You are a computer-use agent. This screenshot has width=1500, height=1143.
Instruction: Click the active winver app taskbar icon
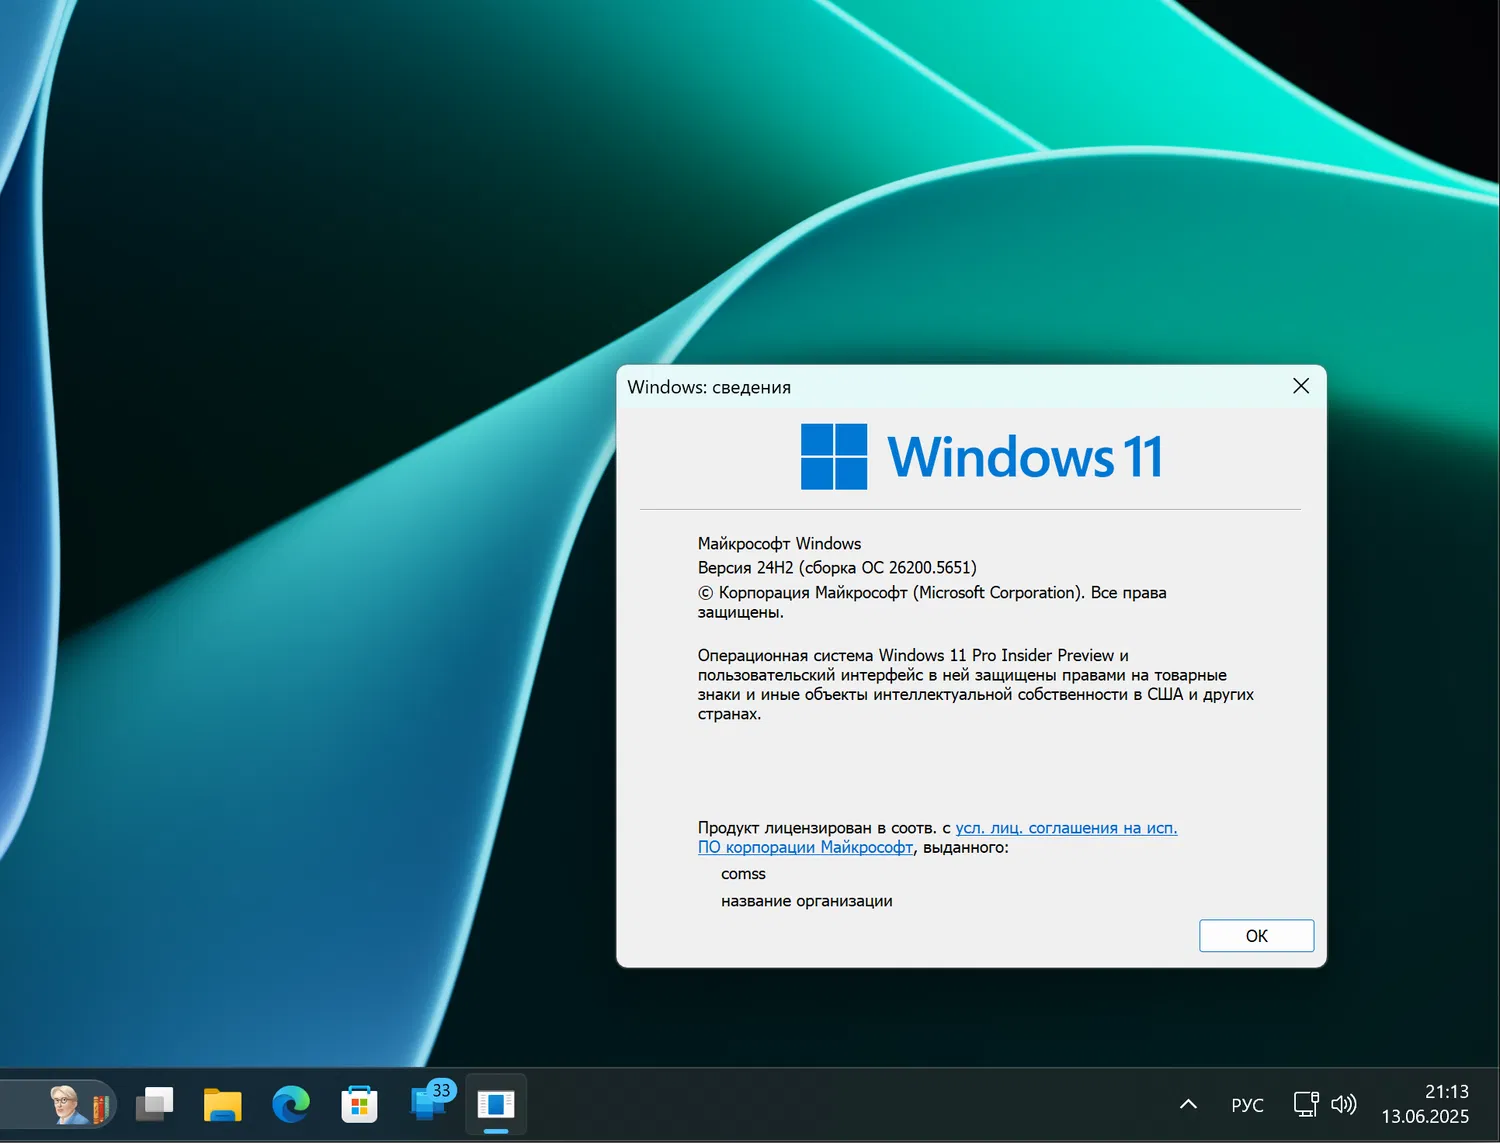coord(495,1104)
